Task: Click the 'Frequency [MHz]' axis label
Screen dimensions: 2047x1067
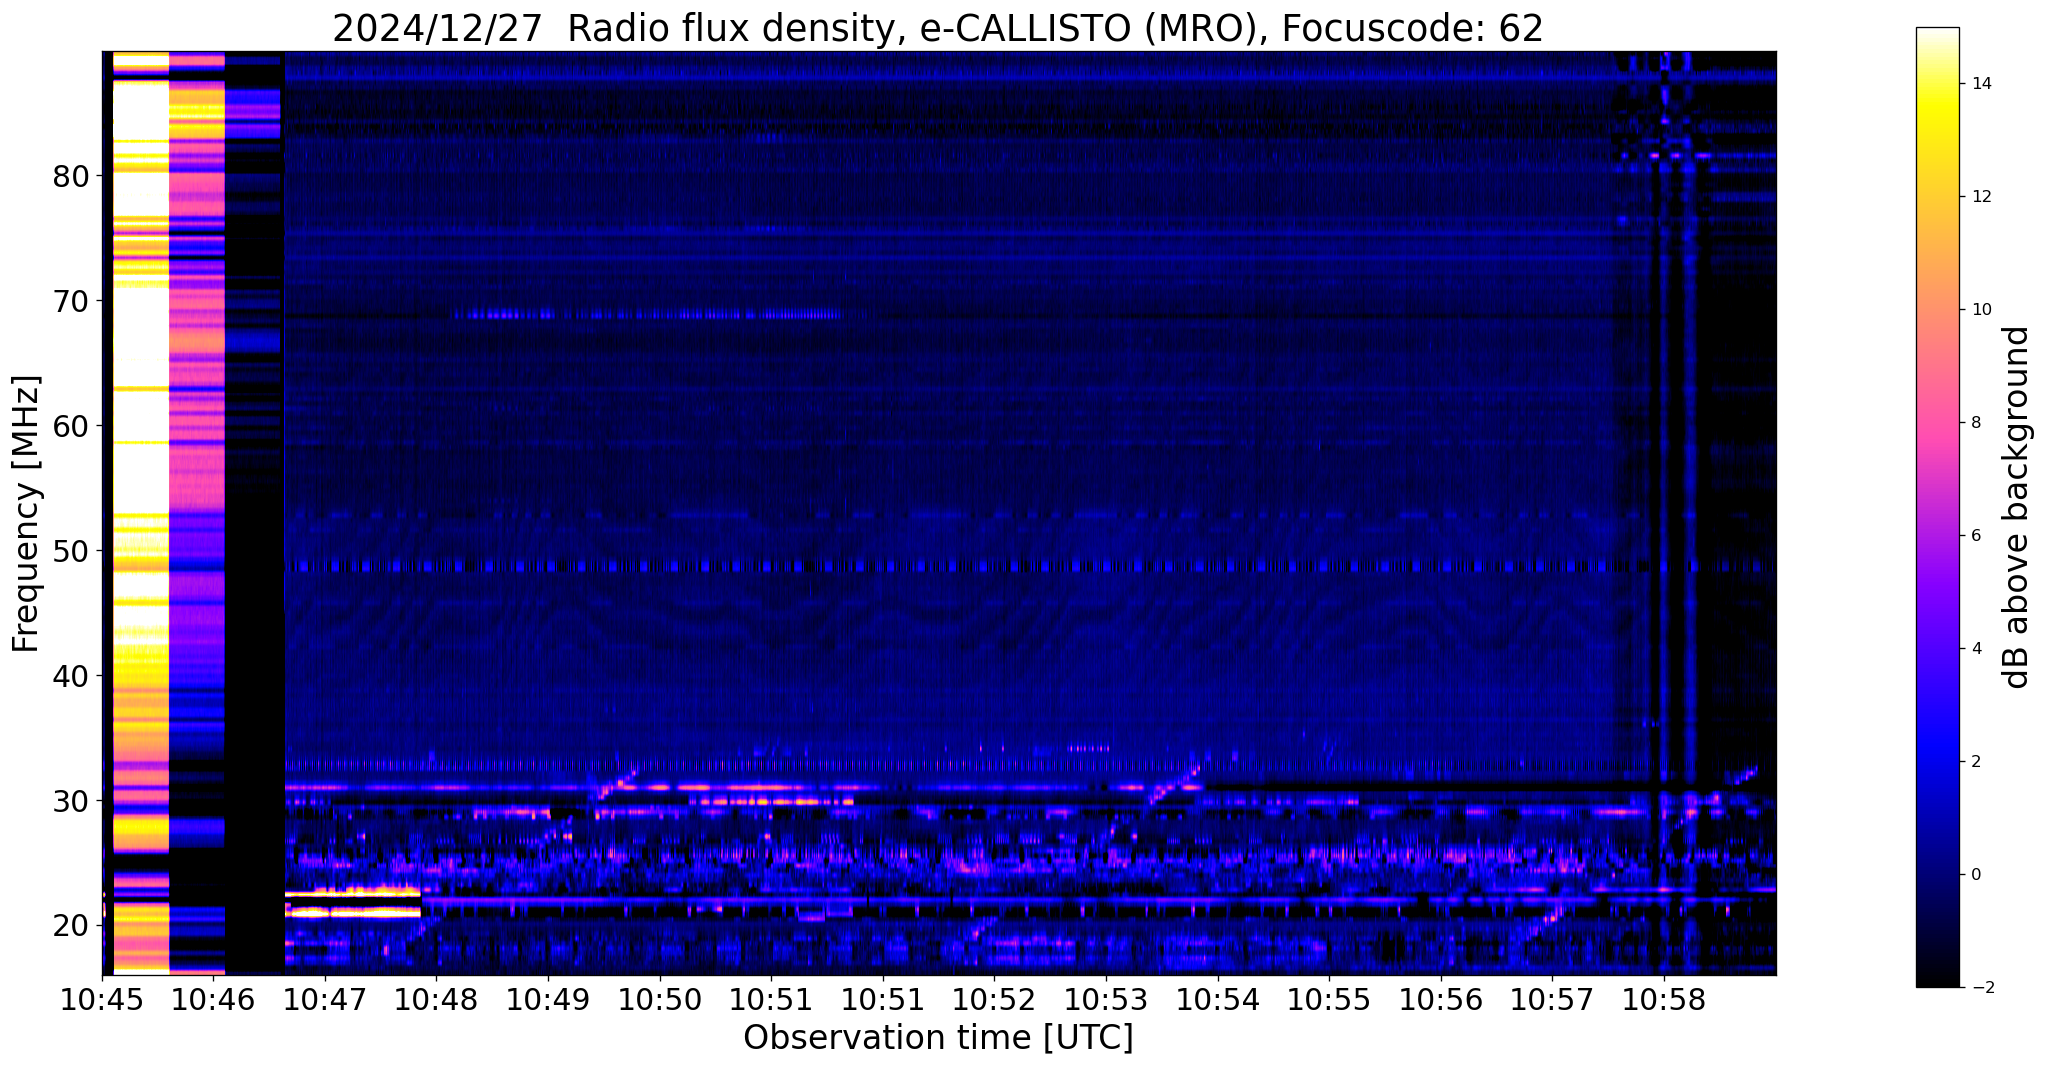Action: tap(27, 514)
